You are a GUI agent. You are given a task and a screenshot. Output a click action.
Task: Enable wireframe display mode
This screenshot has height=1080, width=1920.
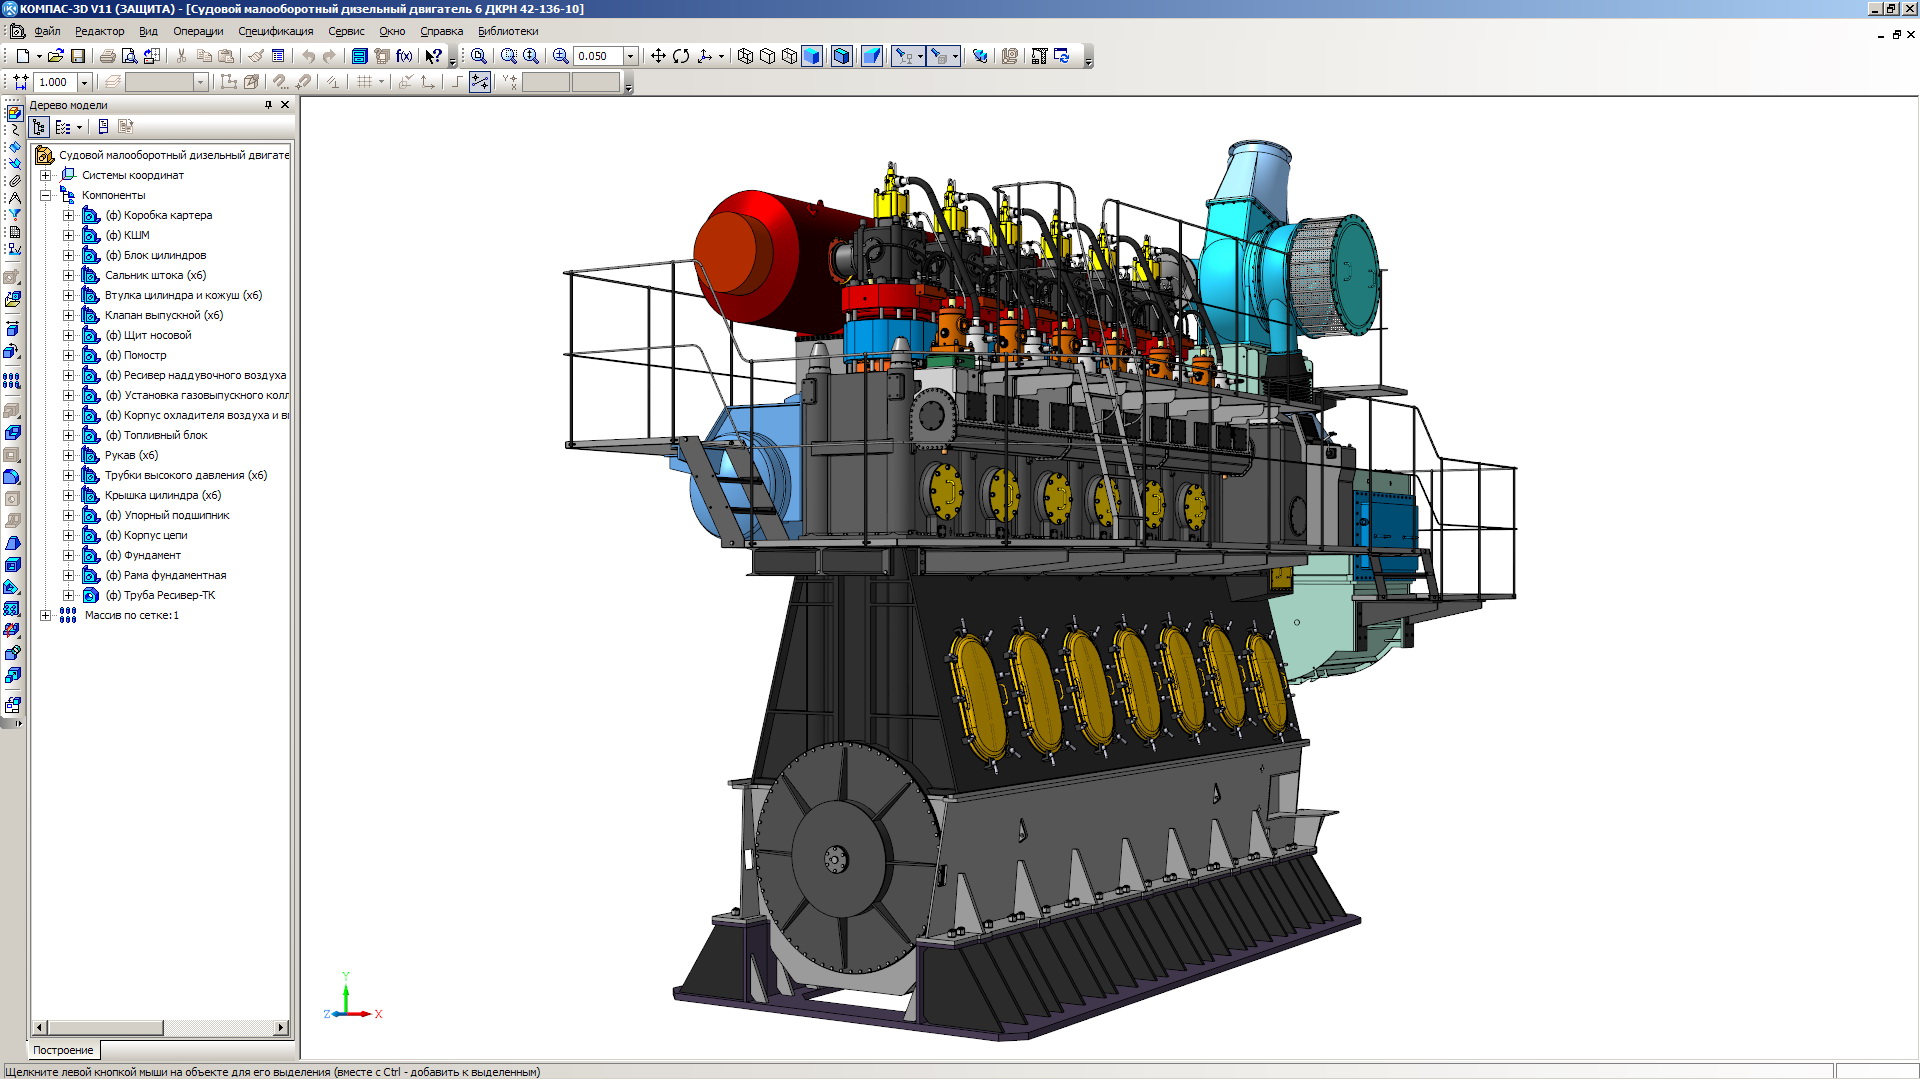point(745,56)
